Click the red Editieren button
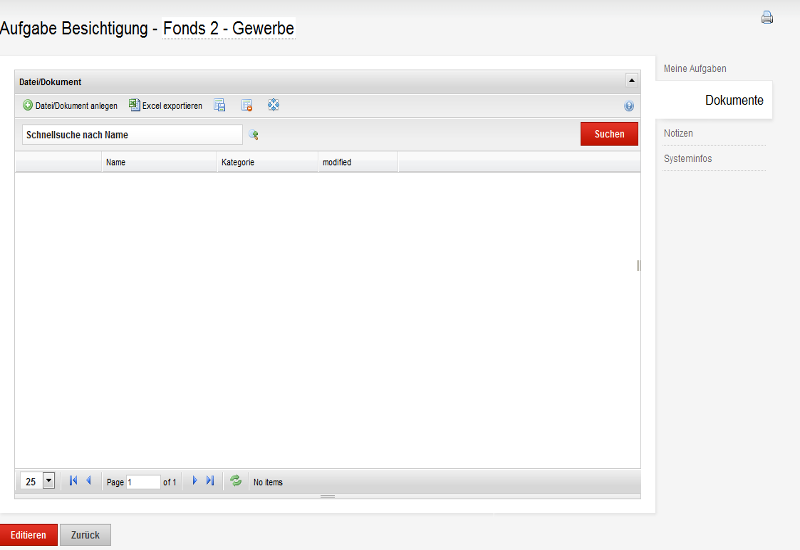Screen dimensions: 800x550 [29, 535]
